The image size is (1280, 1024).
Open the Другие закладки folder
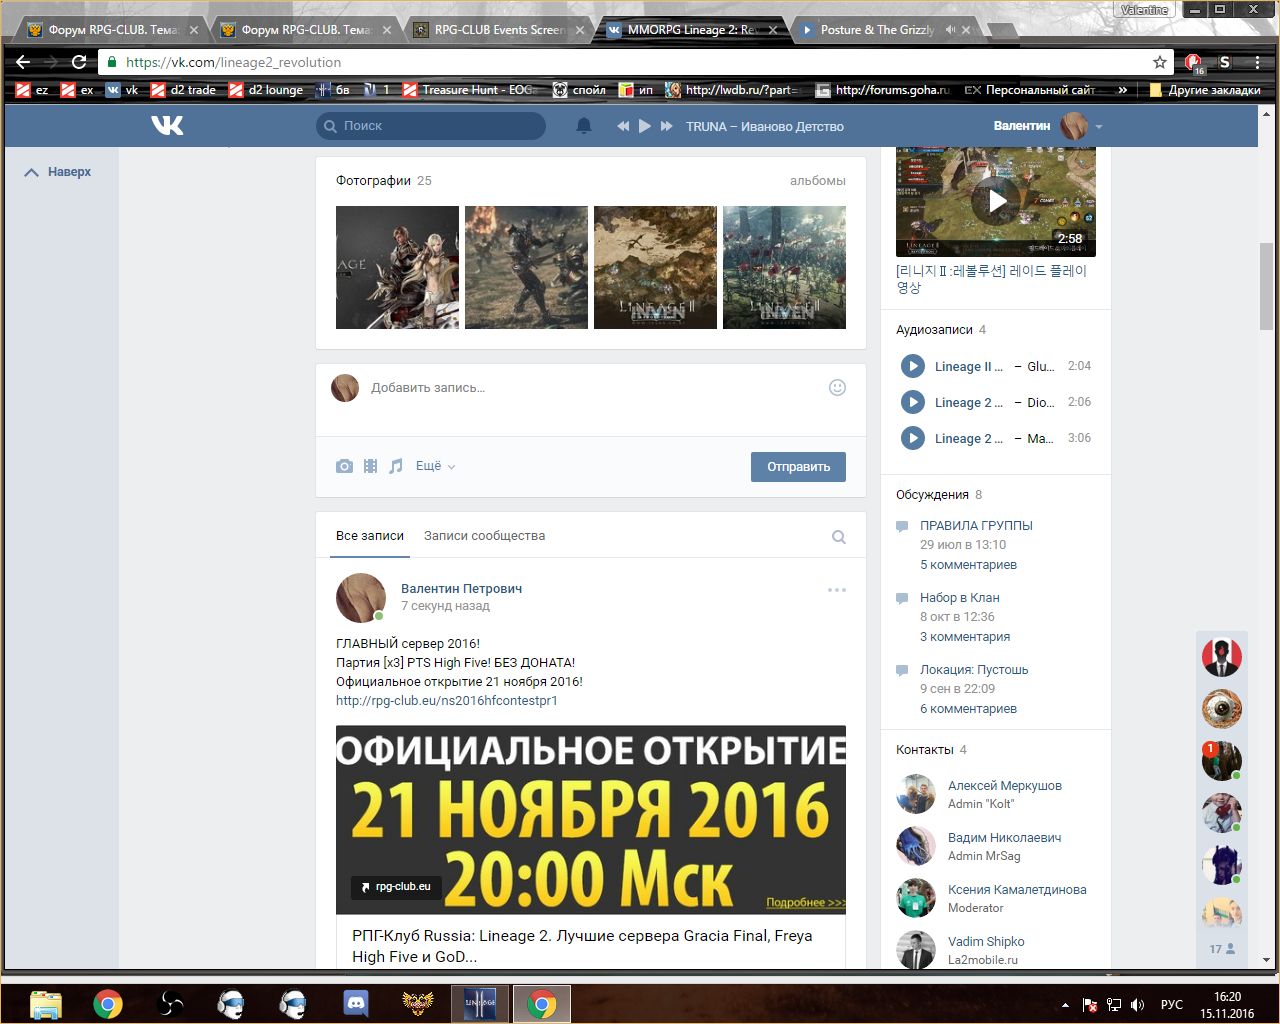pos(1205,90)
